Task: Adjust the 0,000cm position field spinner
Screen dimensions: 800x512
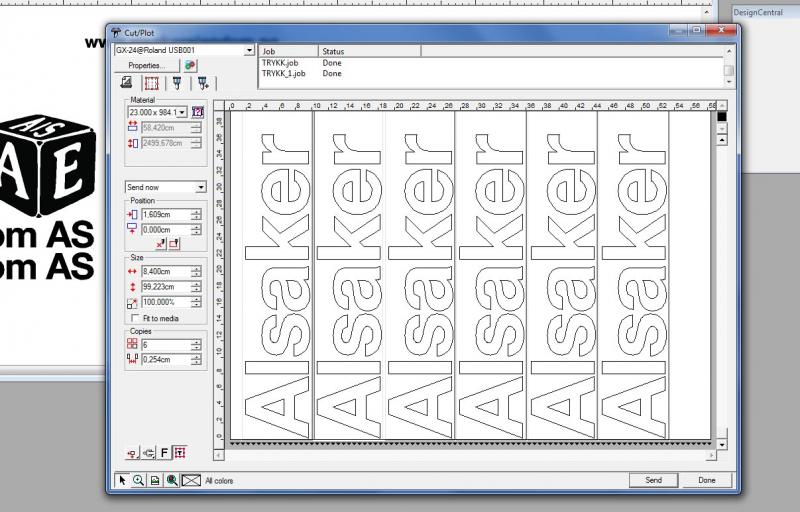Action: point(196,229)
